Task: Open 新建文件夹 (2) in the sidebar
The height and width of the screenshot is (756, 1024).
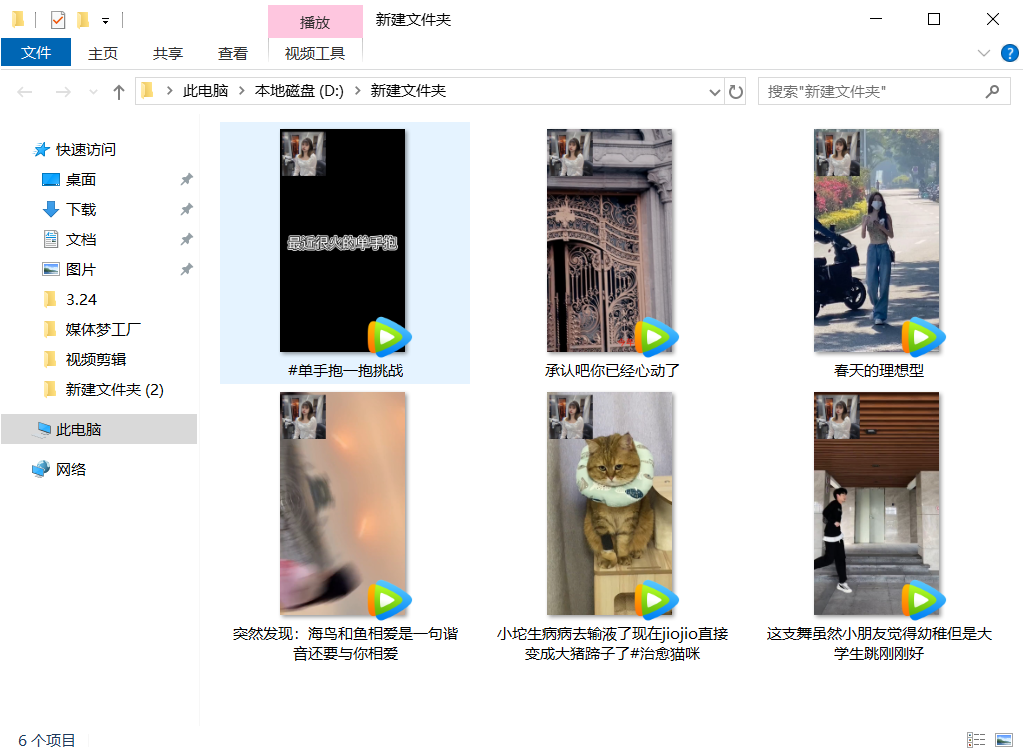Action: [114, 390]
